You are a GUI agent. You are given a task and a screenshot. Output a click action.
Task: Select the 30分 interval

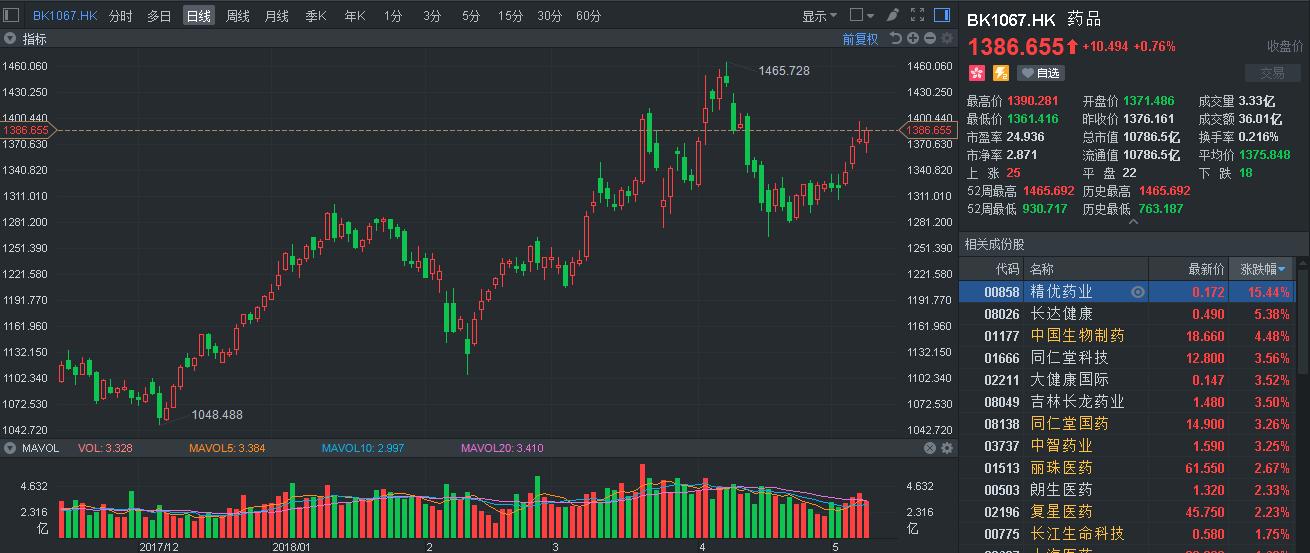[x=549, y=16]
